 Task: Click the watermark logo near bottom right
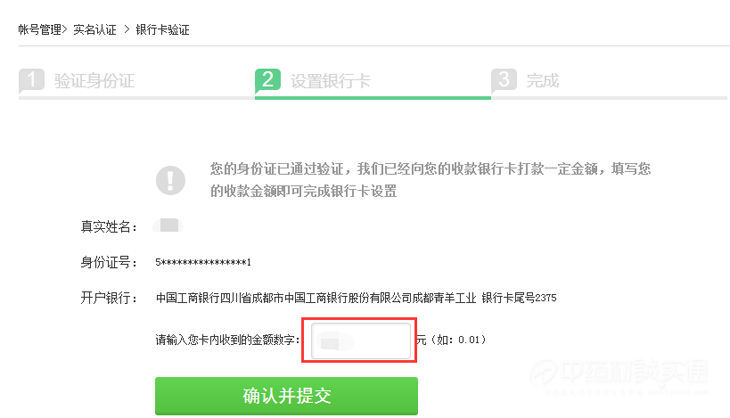619,374
